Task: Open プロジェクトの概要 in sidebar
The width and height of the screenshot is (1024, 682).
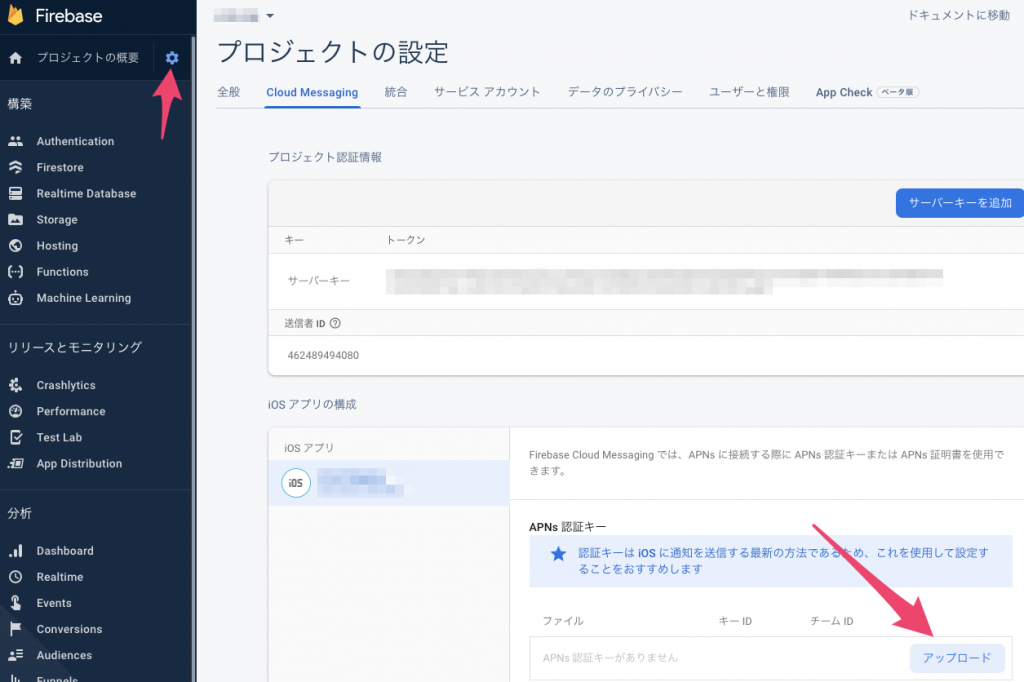Action: tap(88, 58)
